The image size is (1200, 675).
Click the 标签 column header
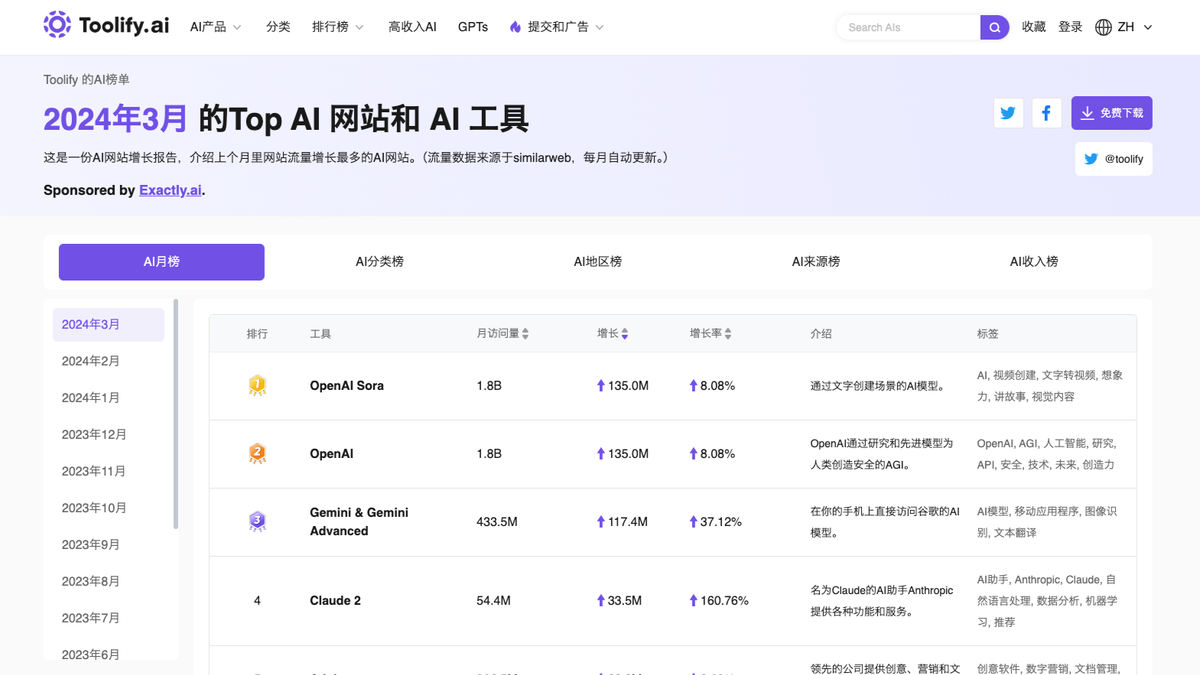[988, 334]
